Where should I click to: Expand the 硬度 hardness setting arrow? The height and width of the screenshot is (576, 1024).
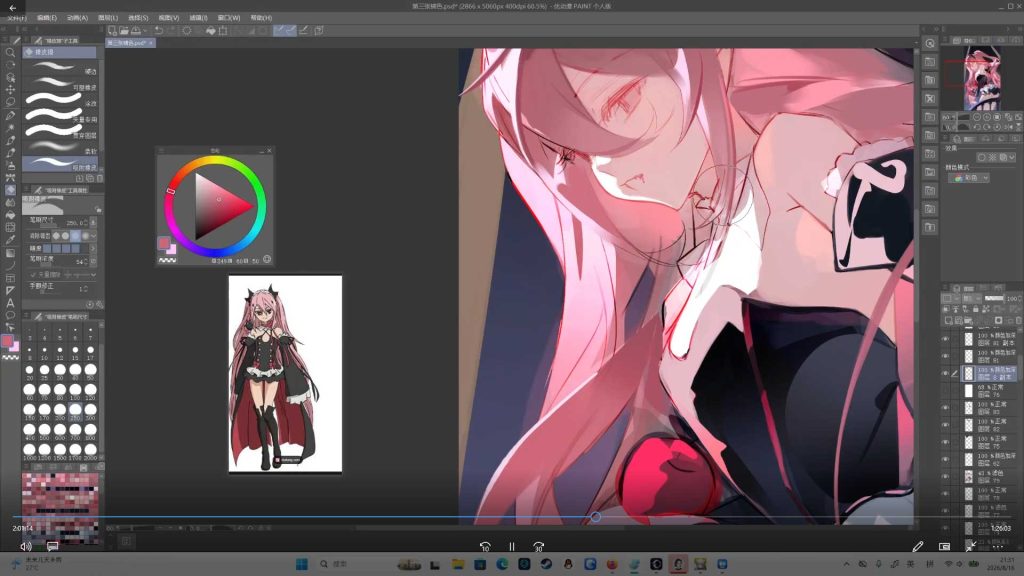pos(93,249)
